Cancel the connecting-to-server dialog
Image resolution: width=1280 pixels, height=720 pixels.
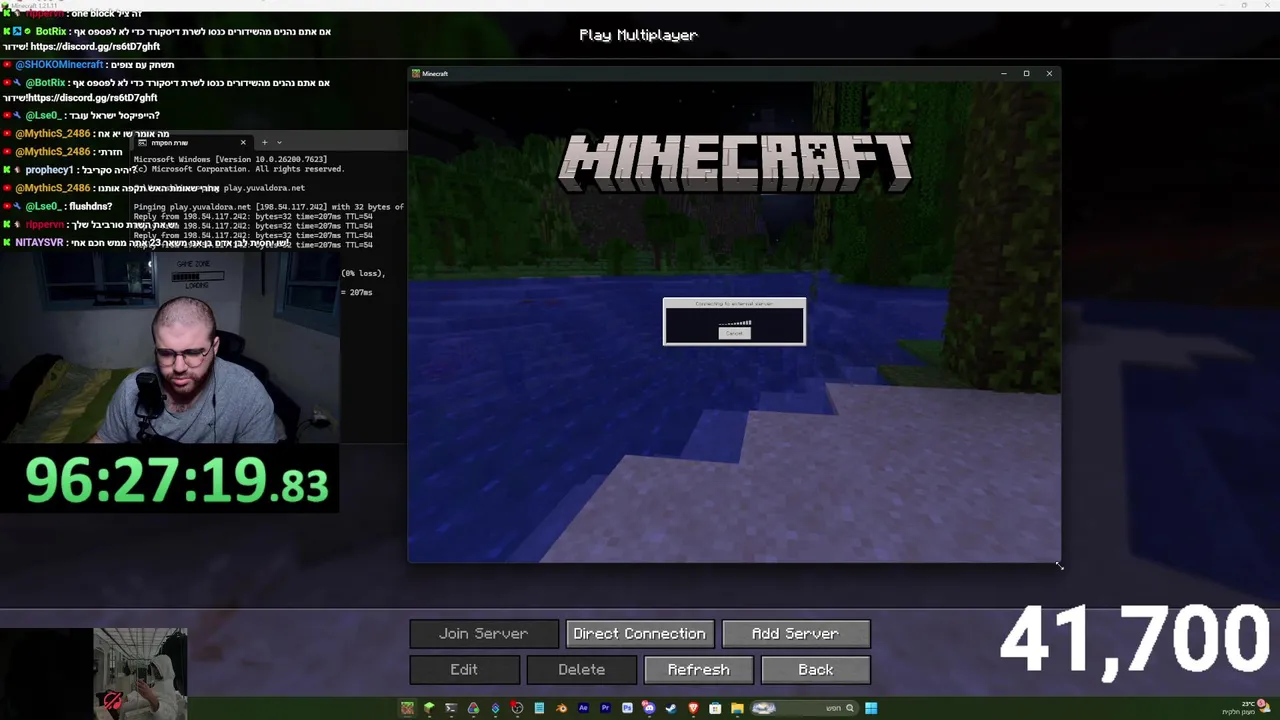(x=734, y=333)
